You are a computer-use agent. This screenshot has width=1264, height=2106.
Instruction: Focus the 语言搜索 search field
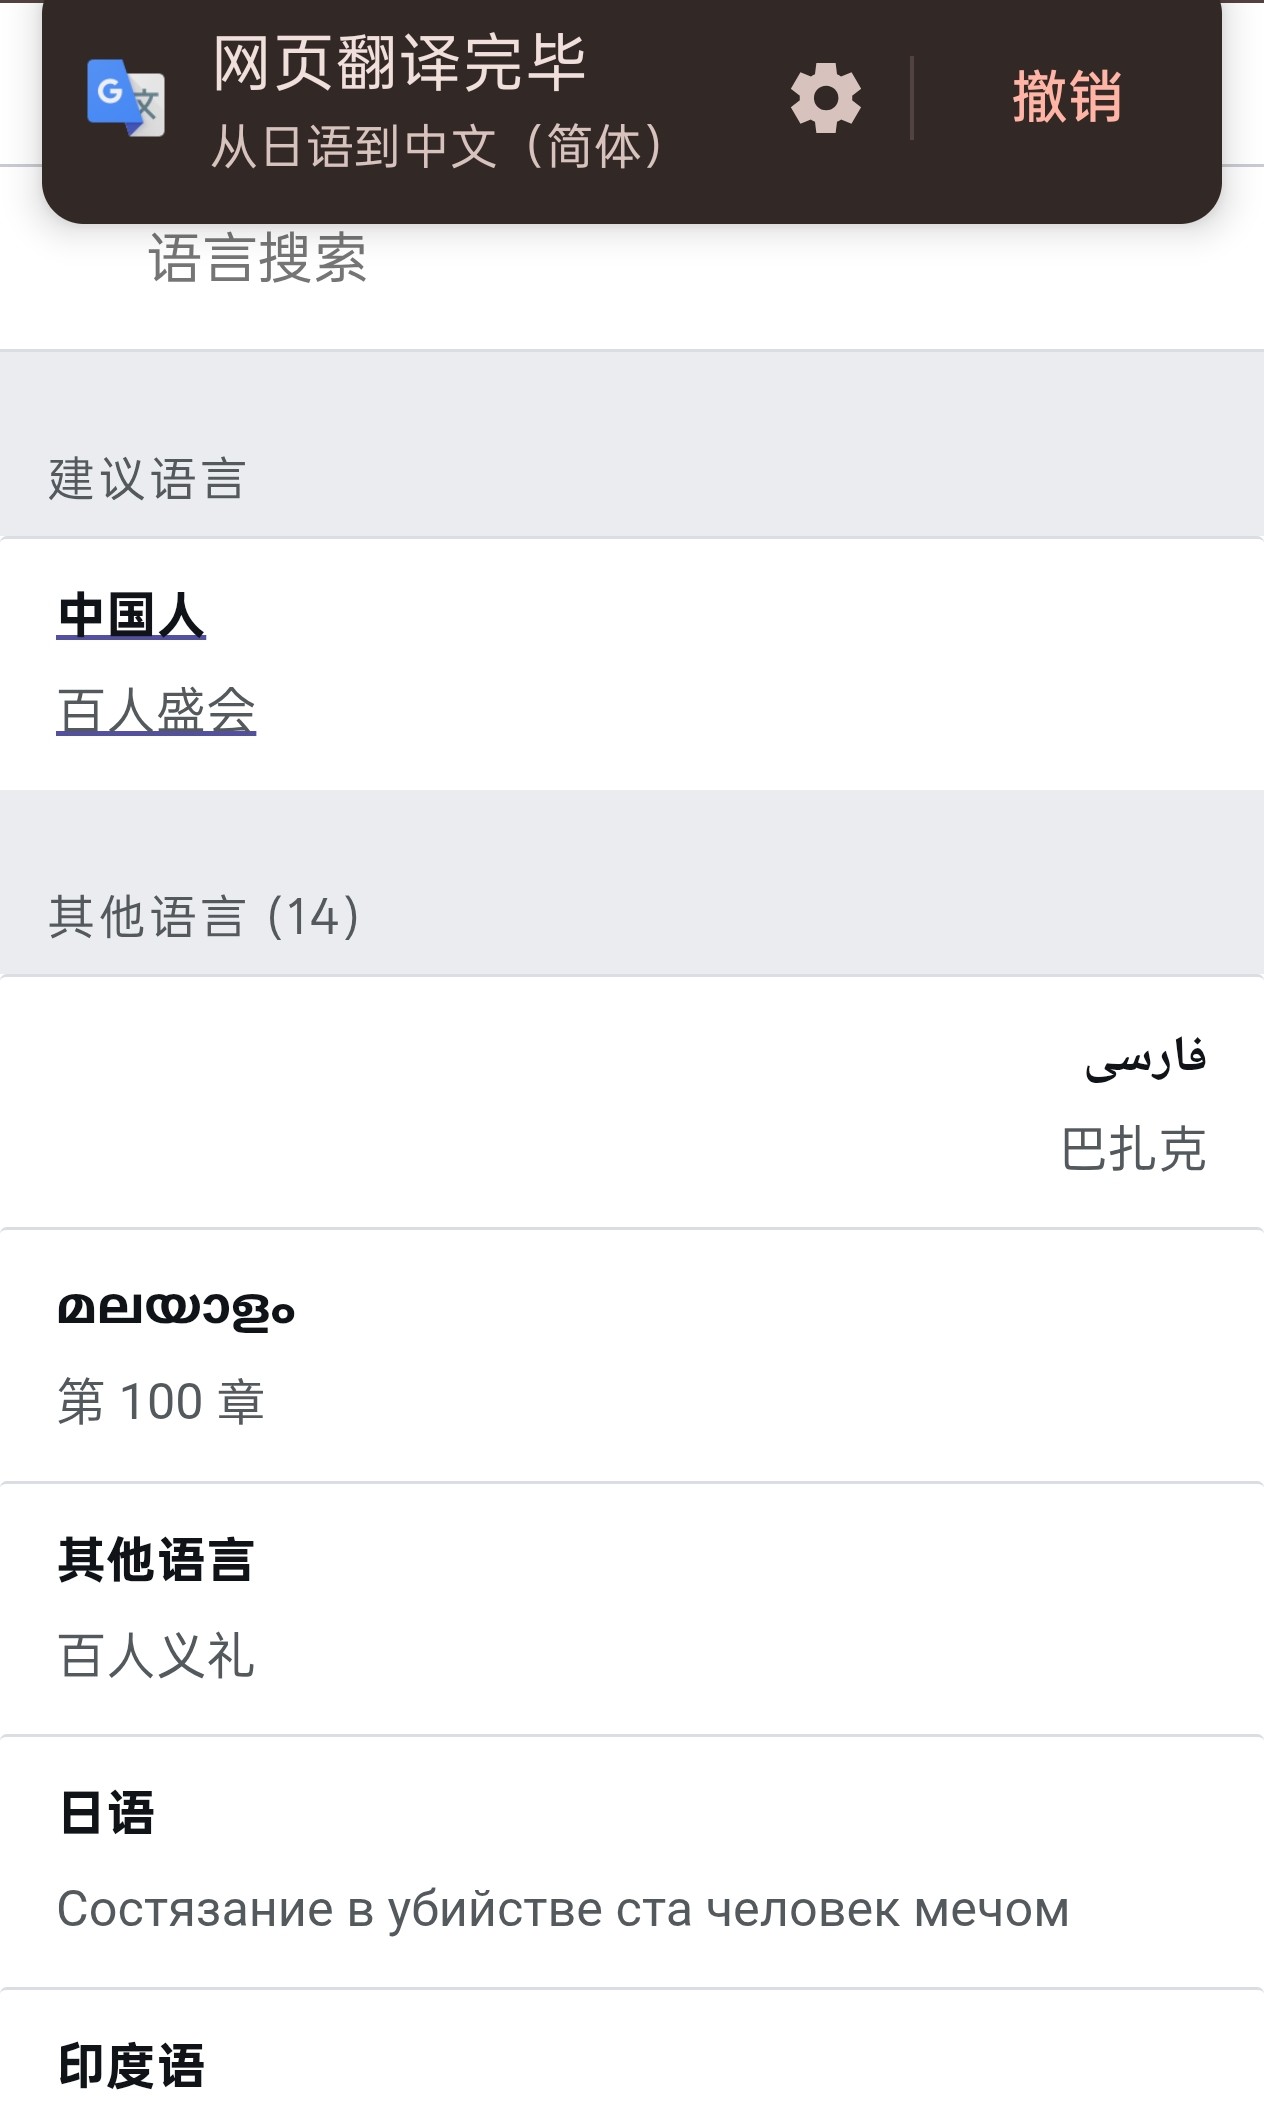tap(632, 259)
